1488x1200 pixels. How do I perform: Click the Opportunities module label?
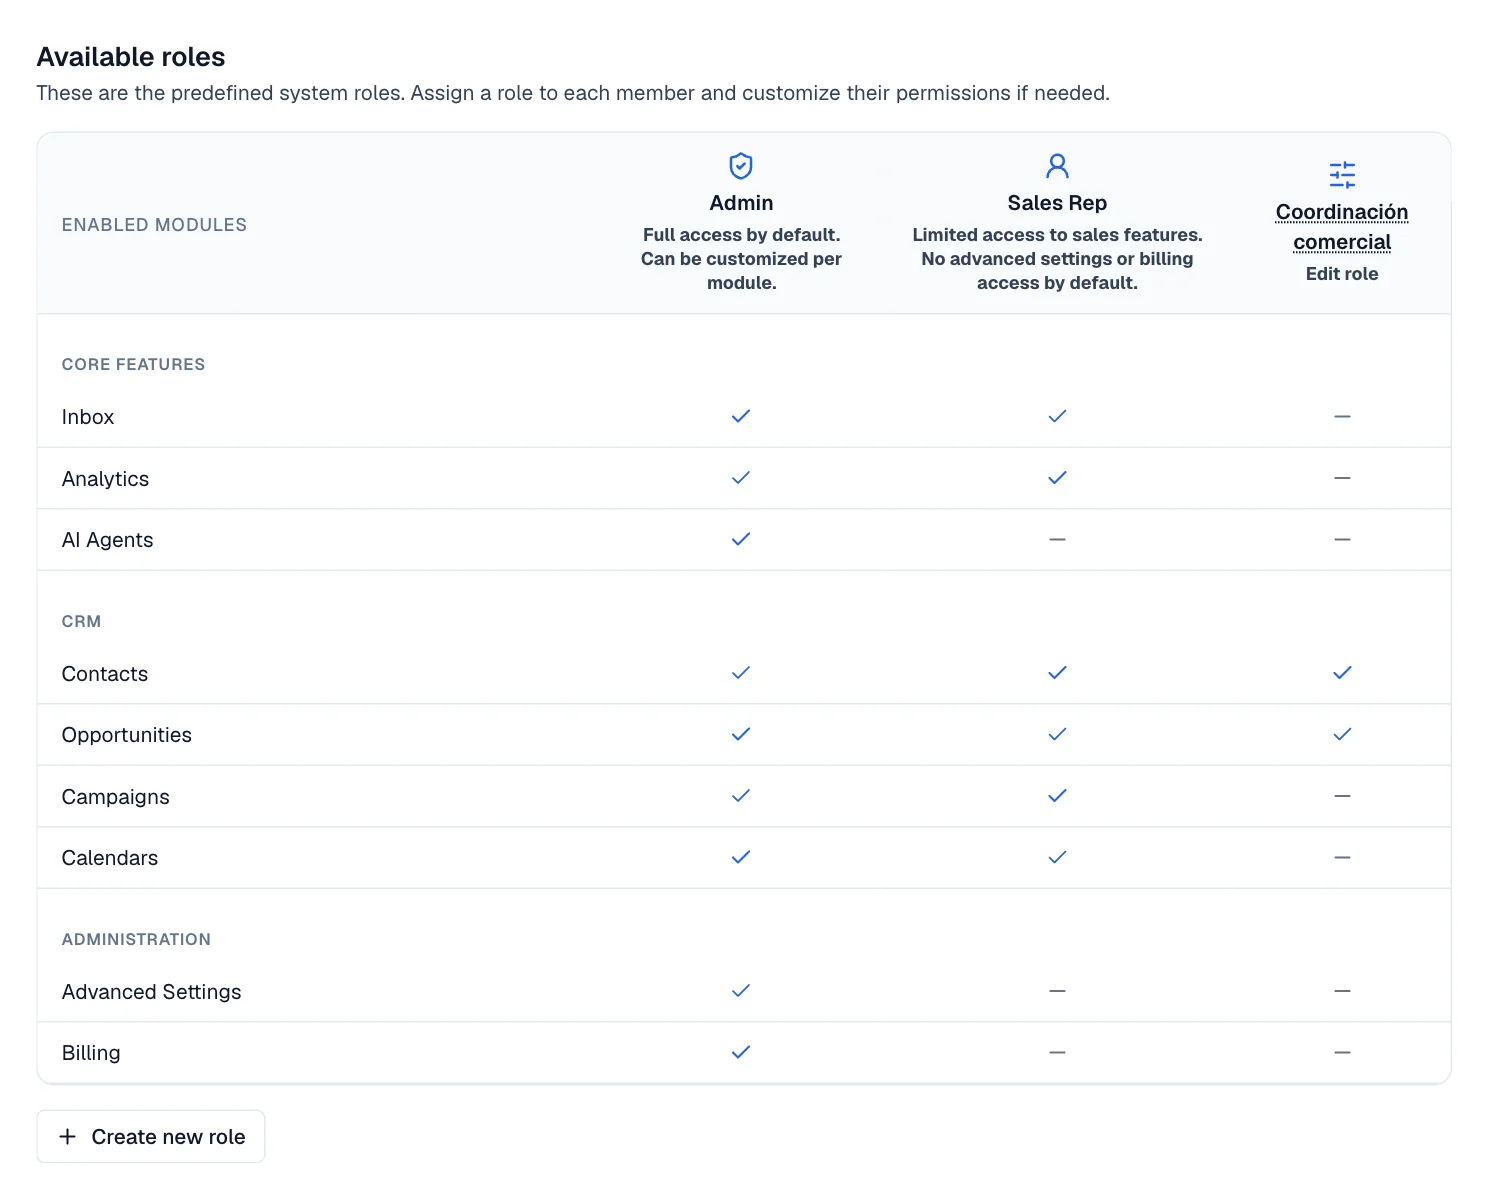(127, 735)
